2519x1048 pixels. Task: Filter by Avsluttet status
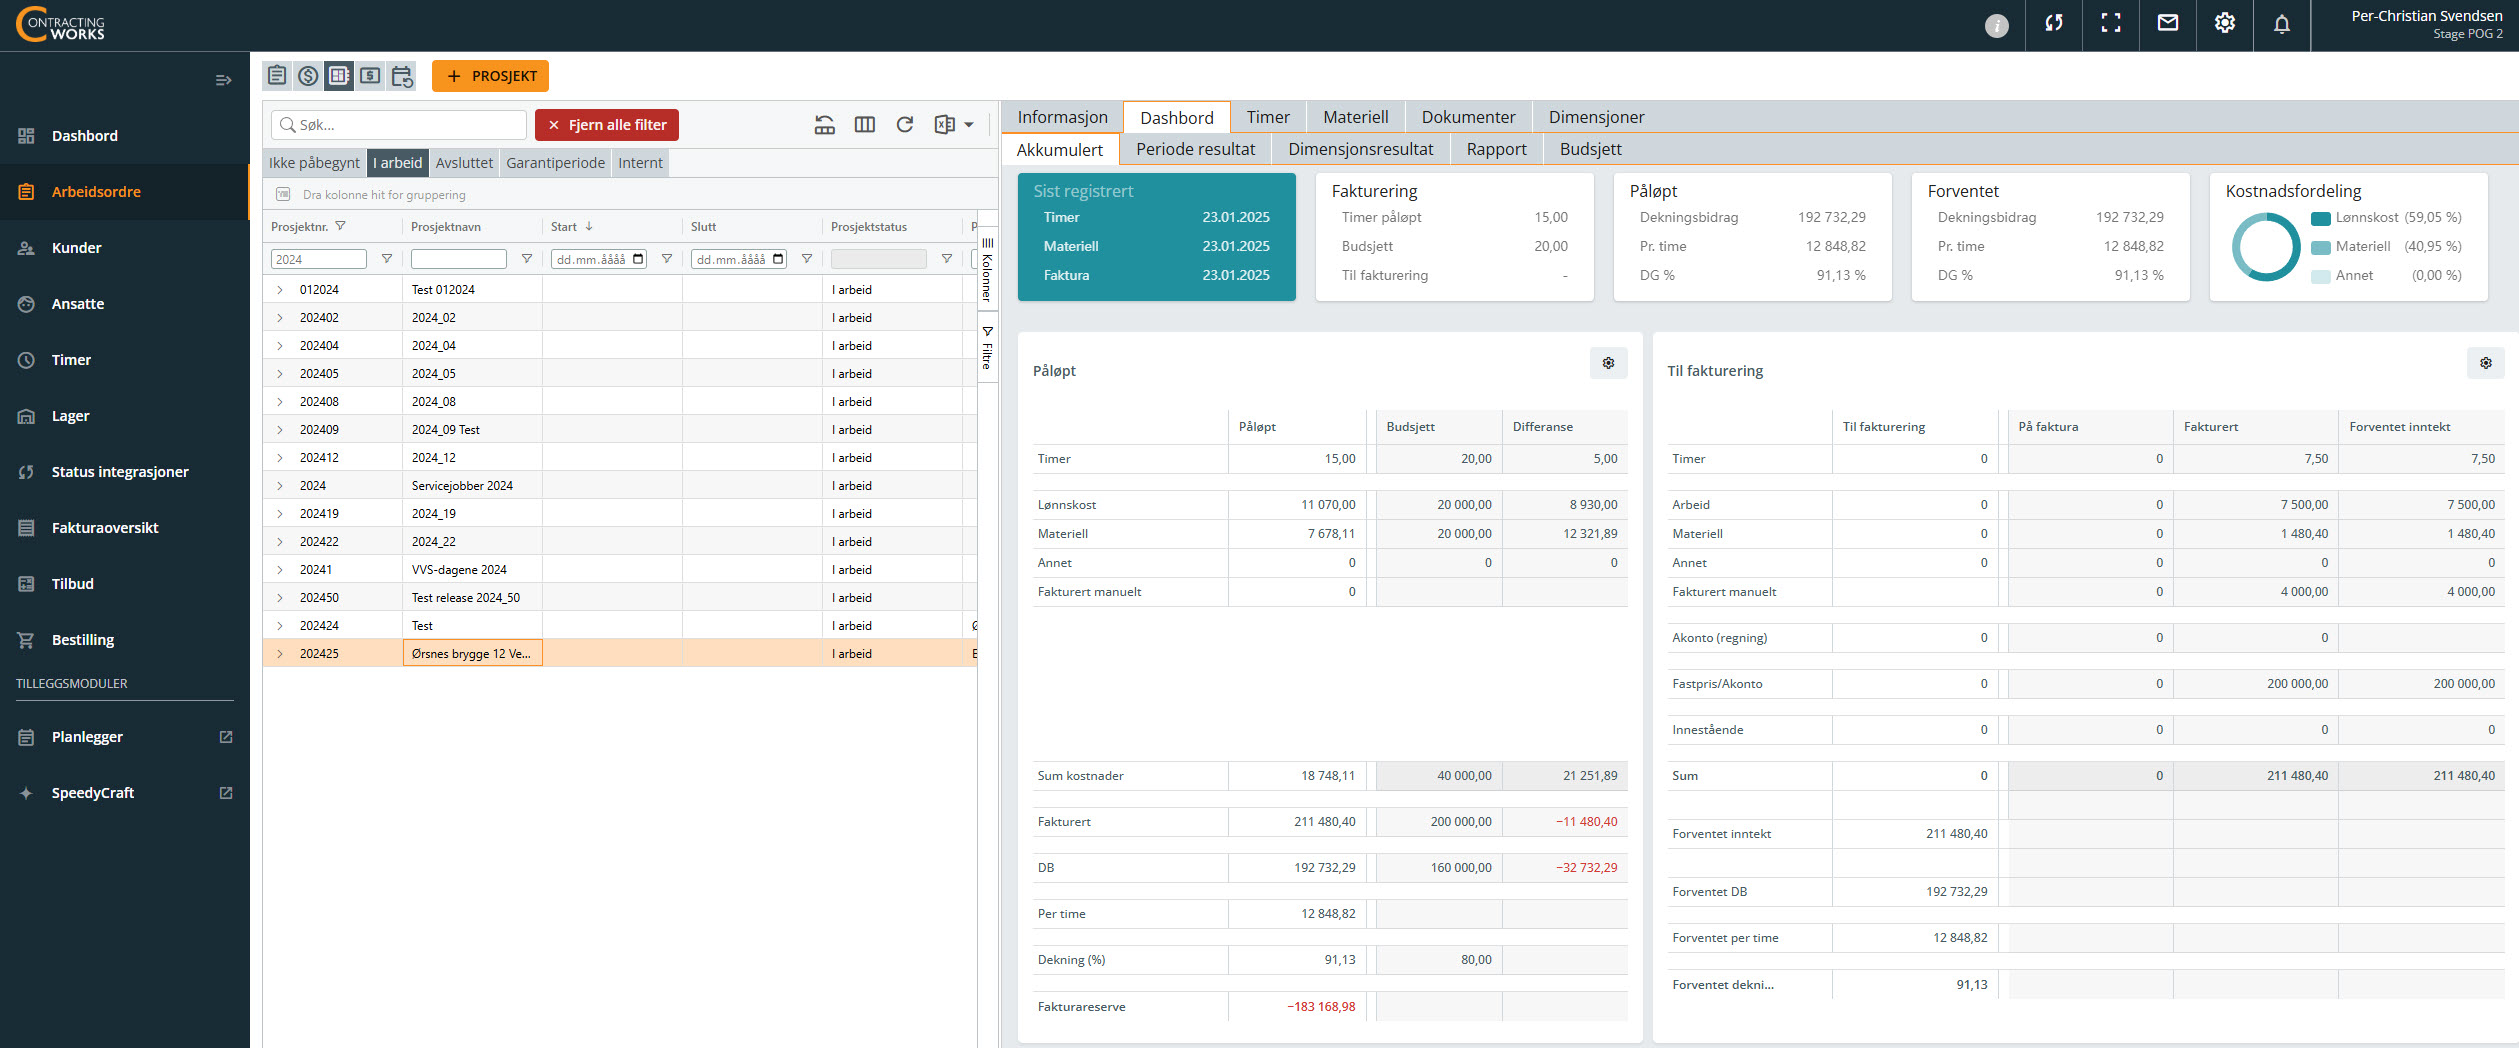(464, 163)
